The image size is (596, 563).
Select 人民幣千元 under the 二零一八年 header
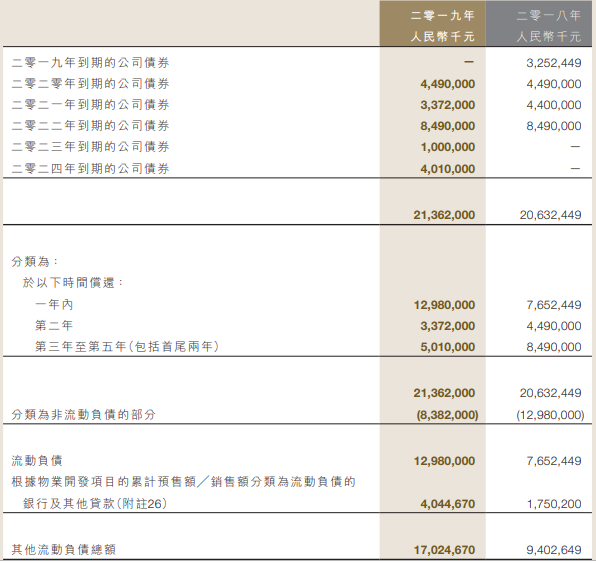[x=548, y=36]
